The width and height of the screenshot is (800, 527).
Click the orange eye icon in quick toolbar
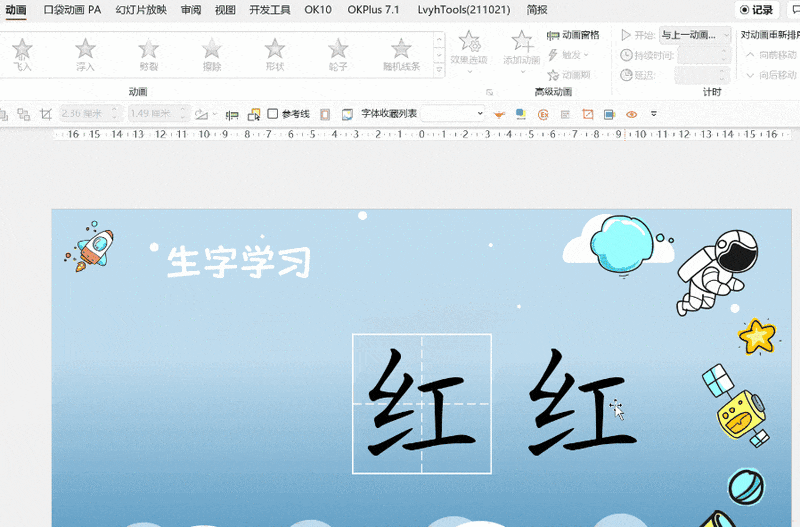(x=632, y=114)
